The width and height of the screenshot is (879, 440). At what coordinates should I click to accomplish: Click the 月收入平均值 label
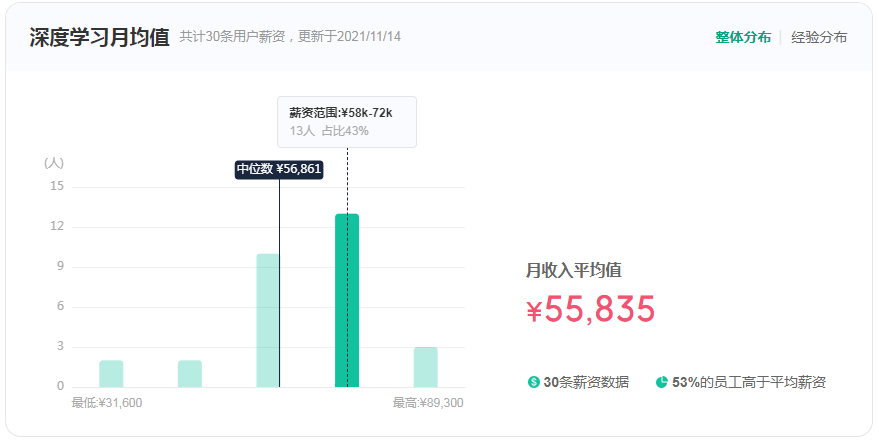pyautogui.click(x=573, y=270)
